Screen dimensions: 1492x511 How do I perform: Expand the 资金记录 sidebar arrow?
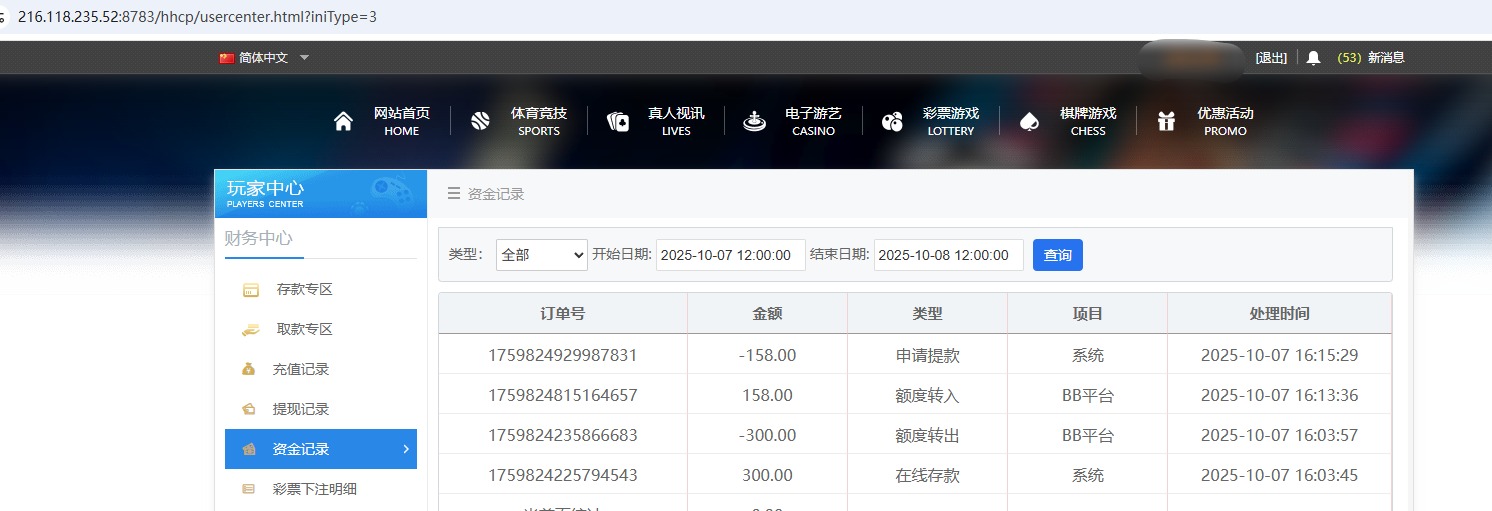coord(405,449)
